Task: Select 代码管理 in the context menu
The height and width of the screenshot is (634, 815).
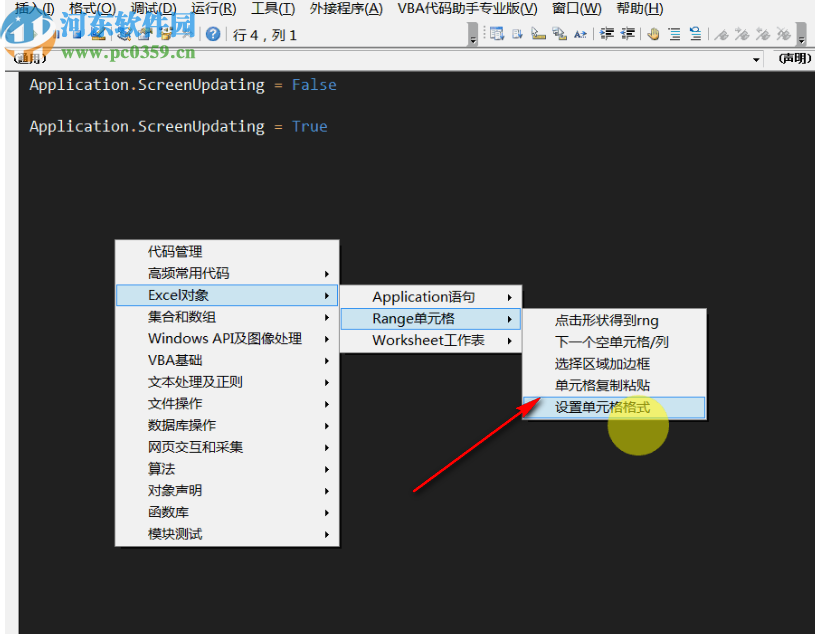Action: 227,252
